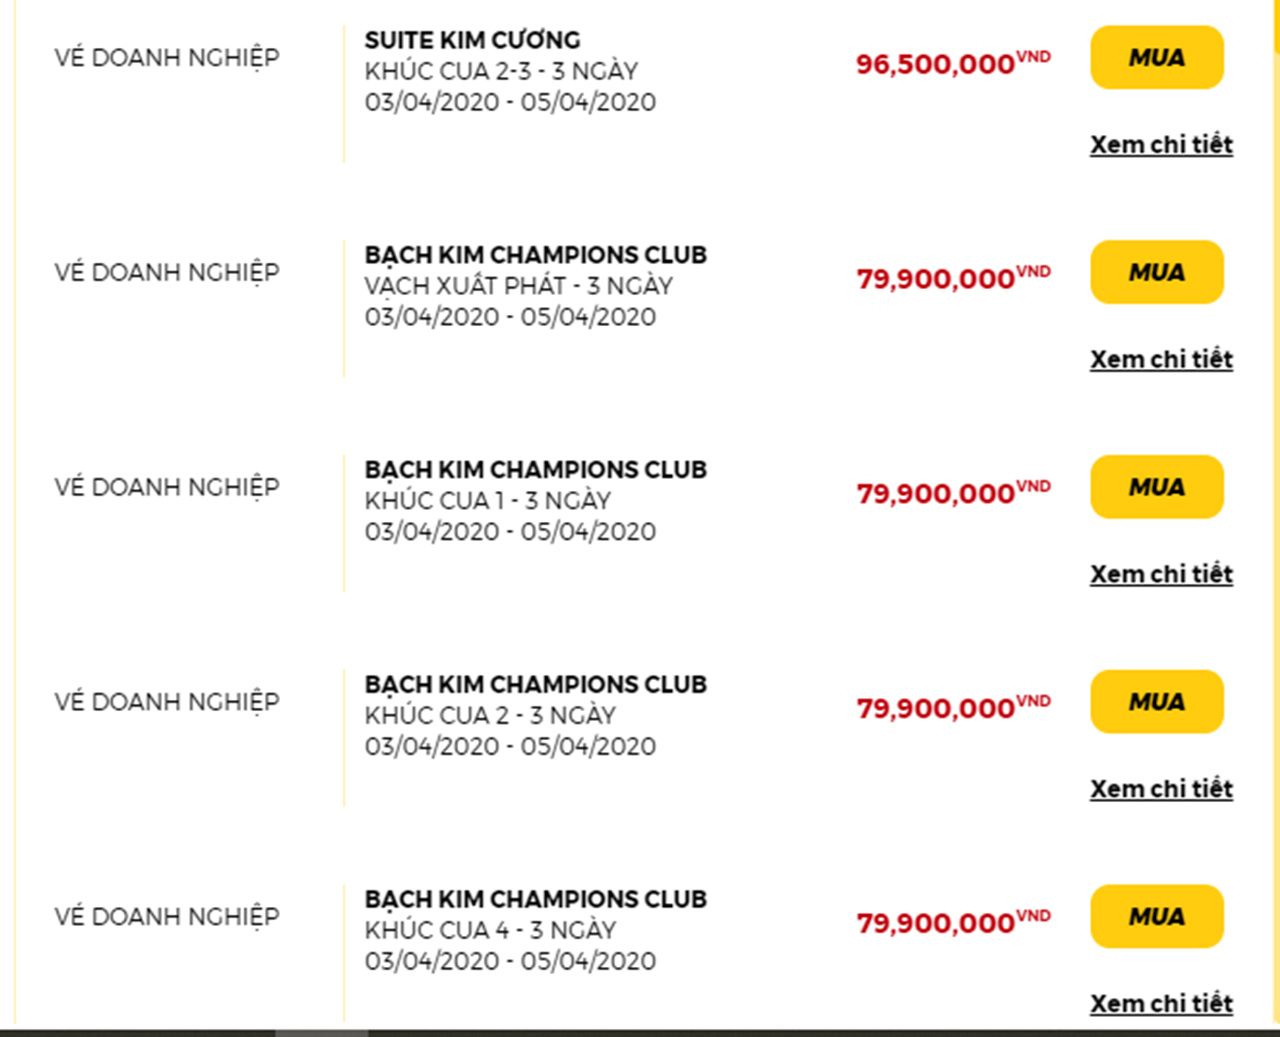Click the horizontal scrollbar thumb at the bottom

(x=321, y=1032)
